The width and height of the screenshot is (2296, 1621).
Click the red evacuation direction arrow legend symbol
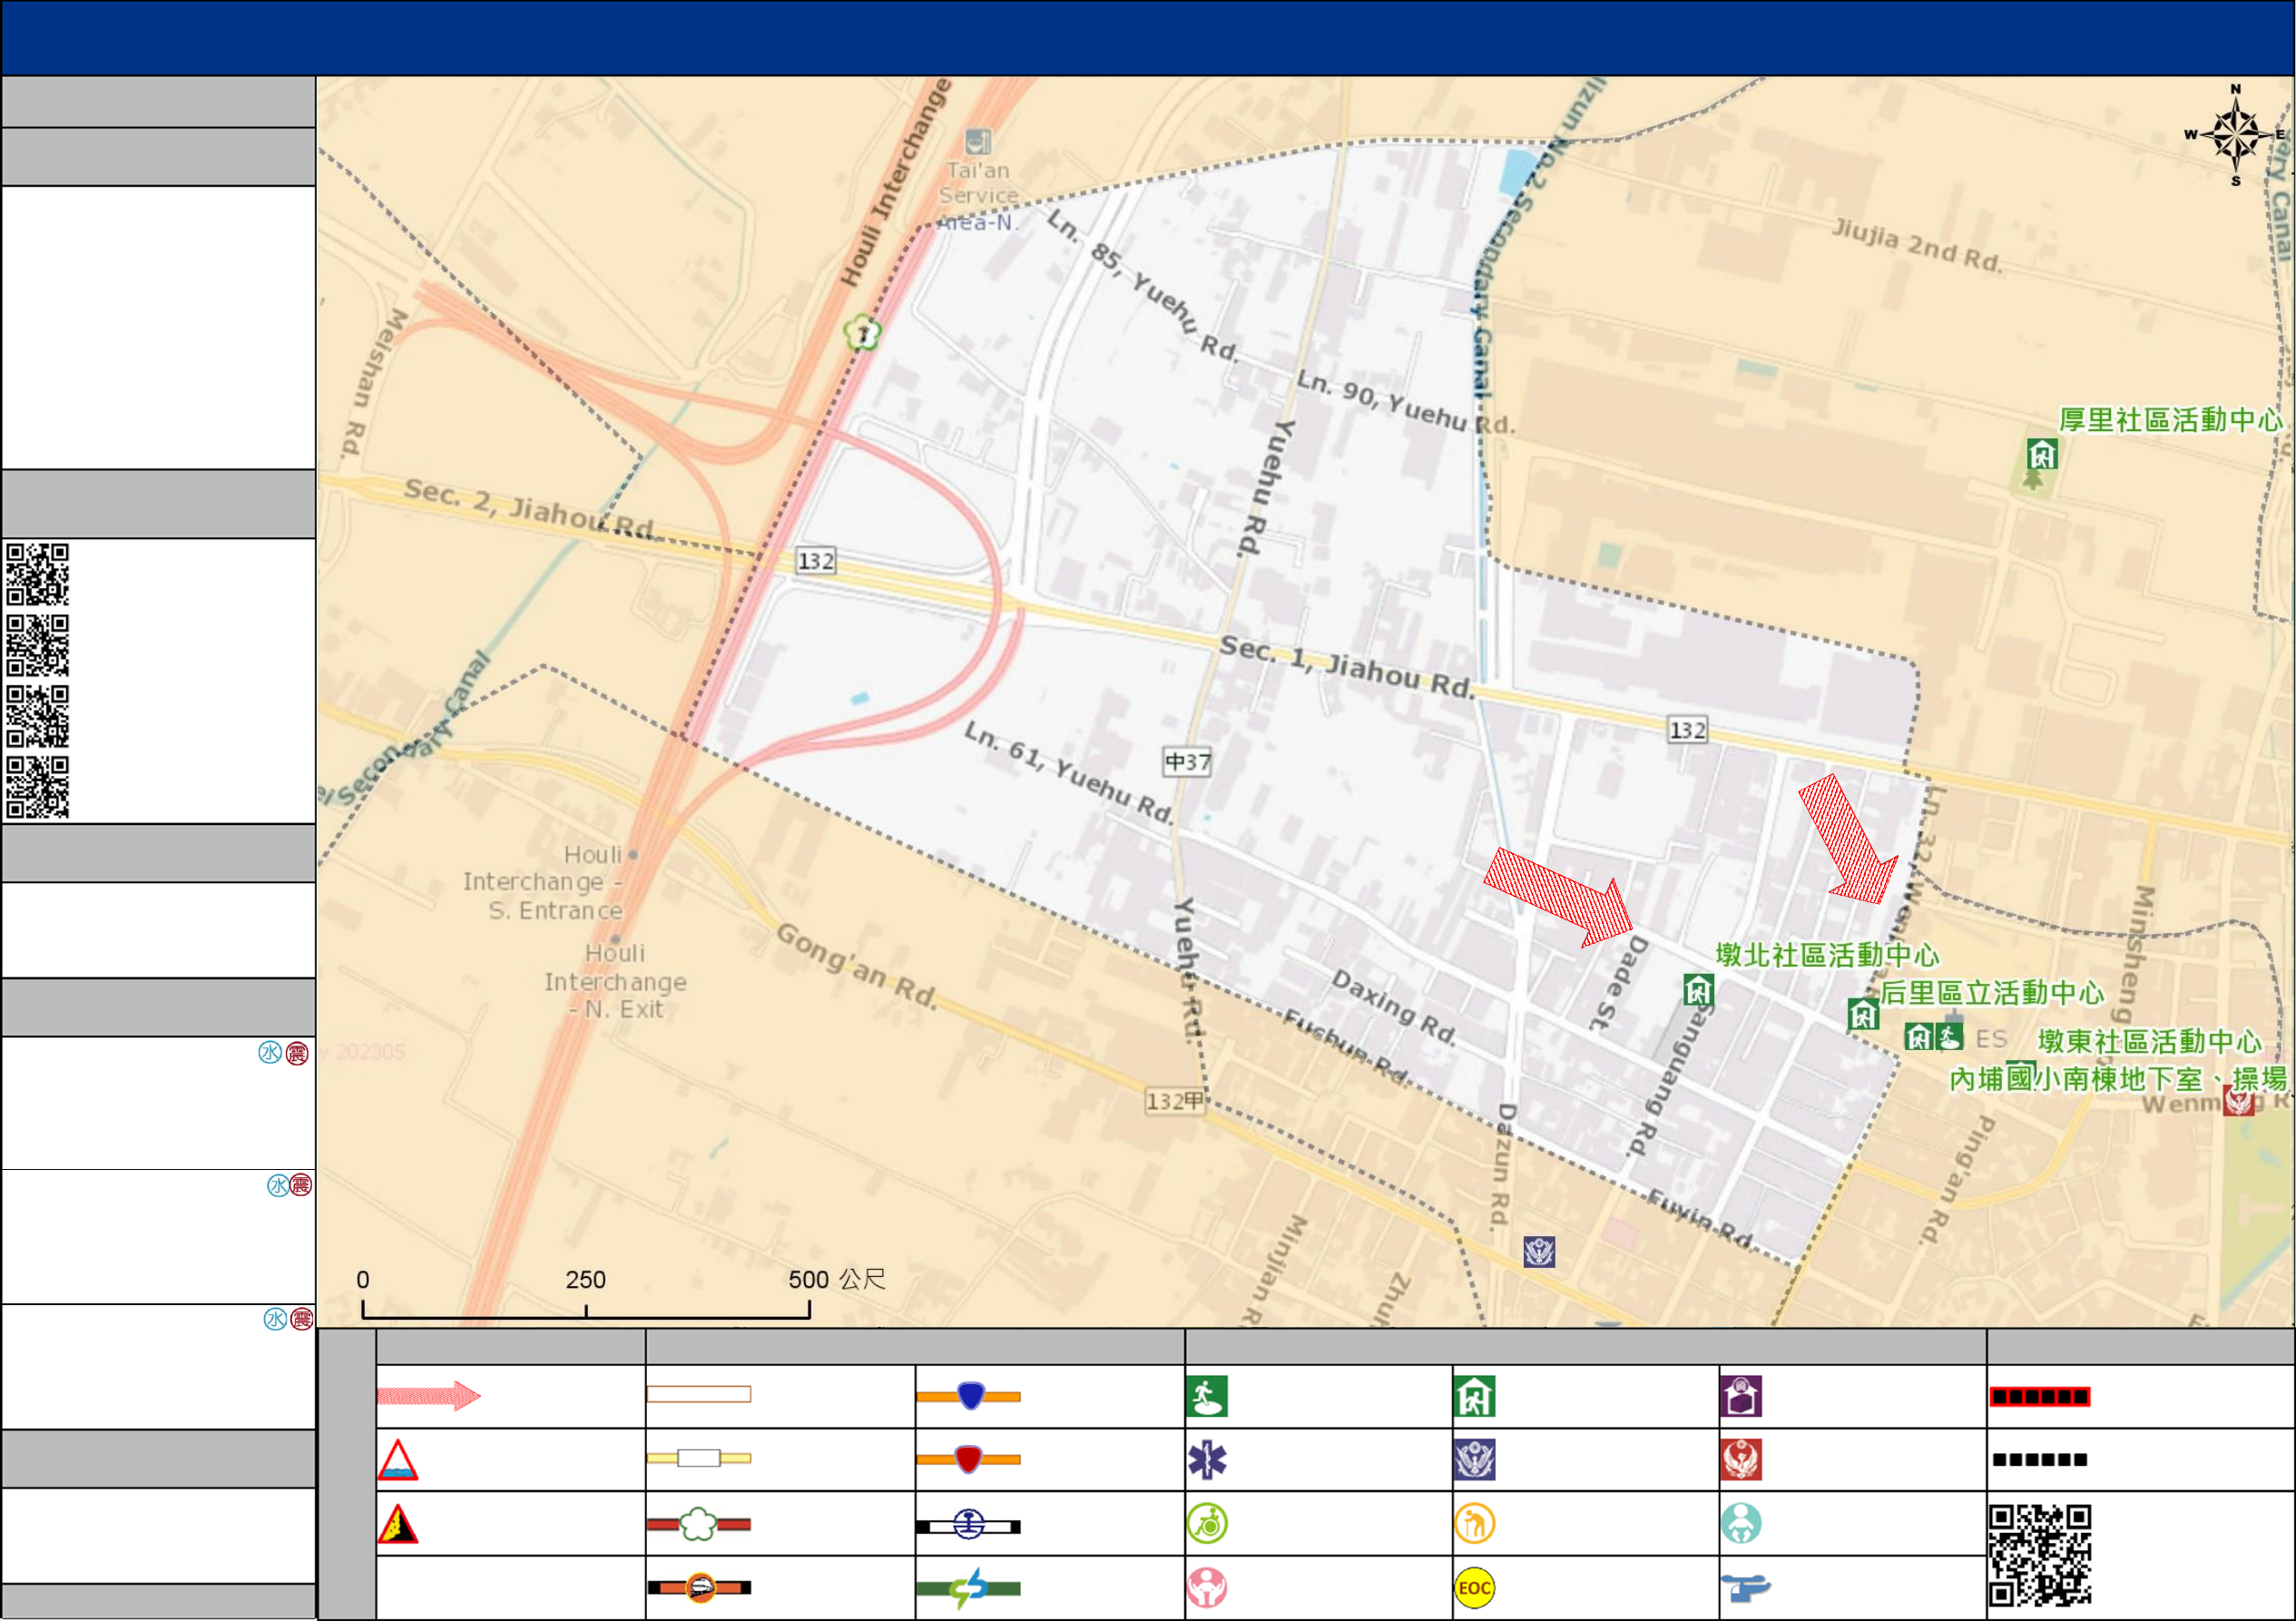tap(429, 1395)
